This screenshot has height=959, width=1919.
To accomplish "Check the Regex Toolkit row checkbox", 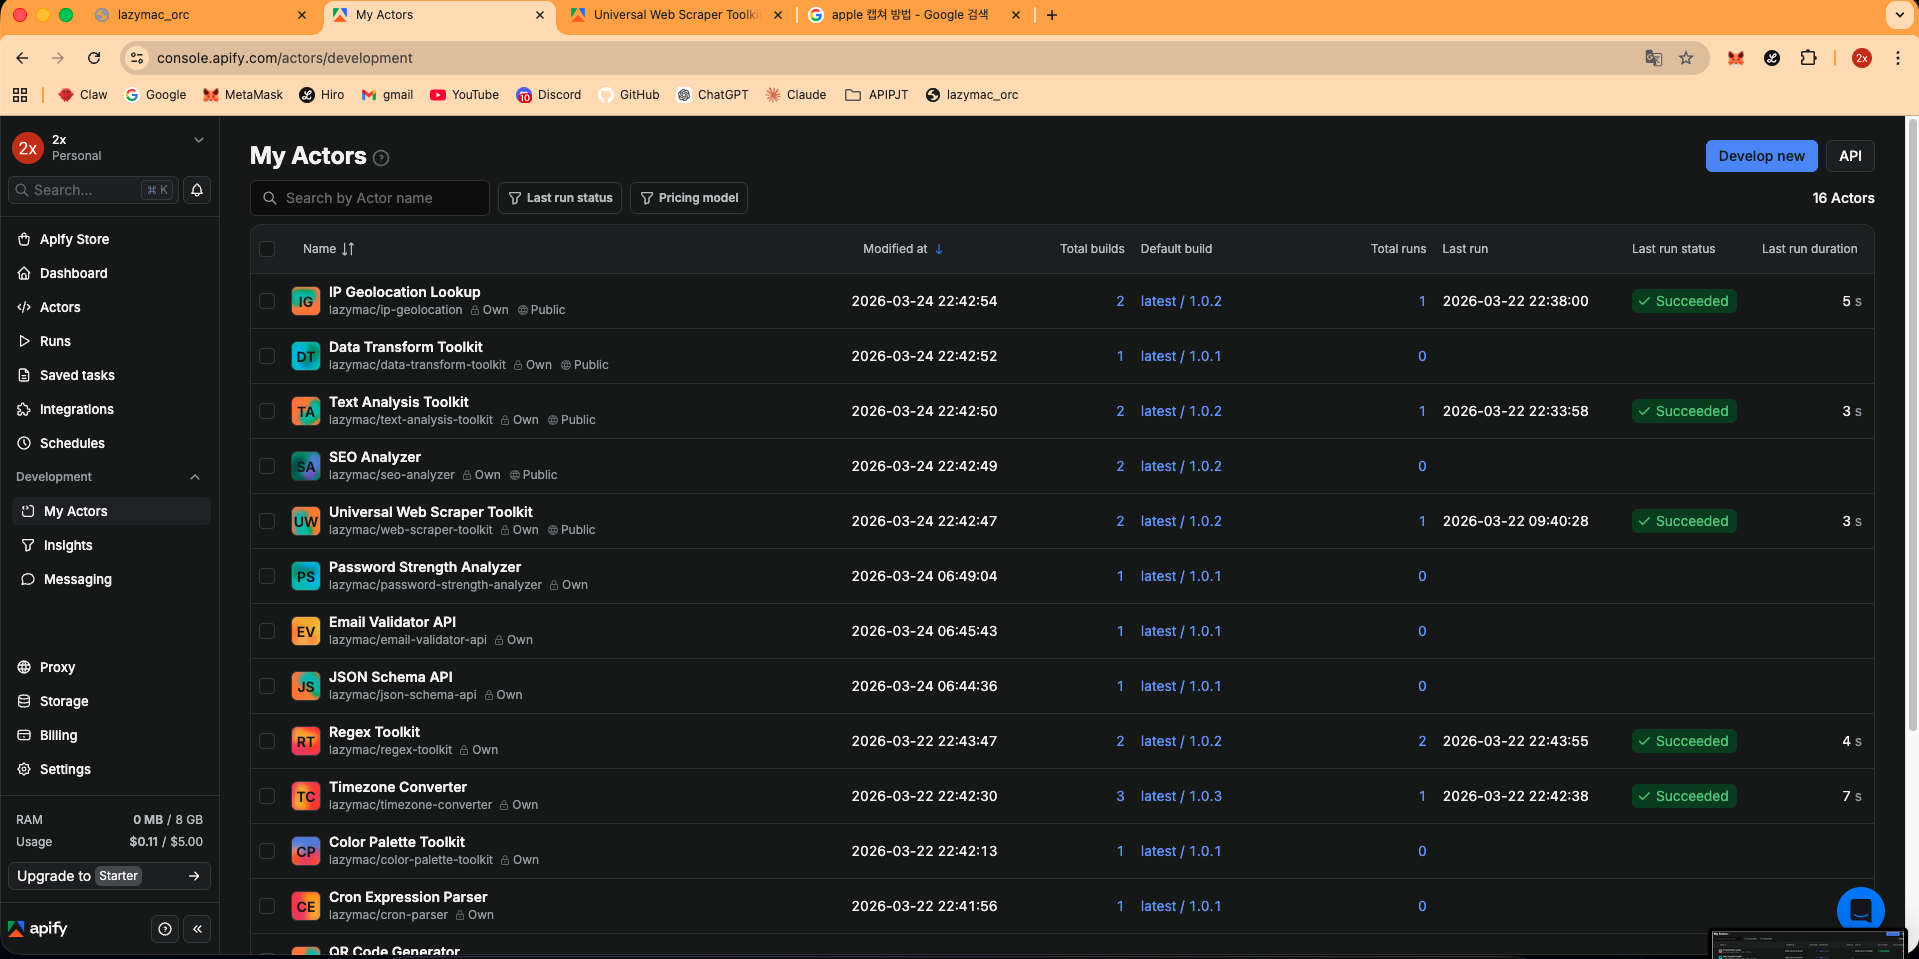I will 267,741.
